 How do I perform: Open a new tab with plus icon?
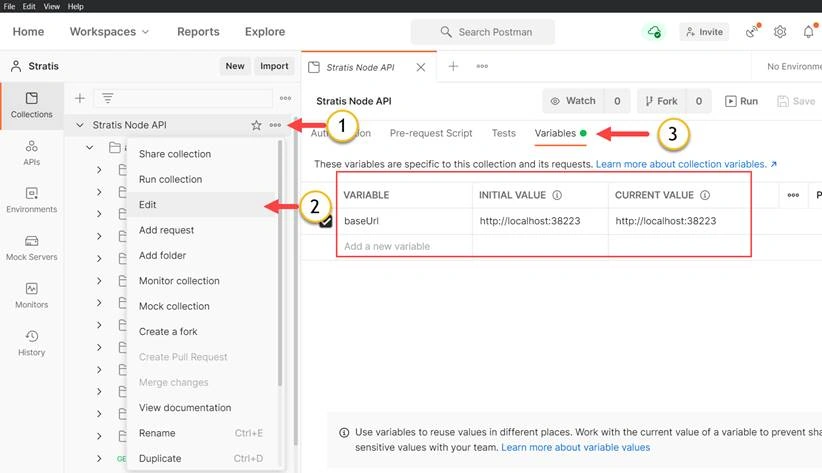[x=453, y=66]
